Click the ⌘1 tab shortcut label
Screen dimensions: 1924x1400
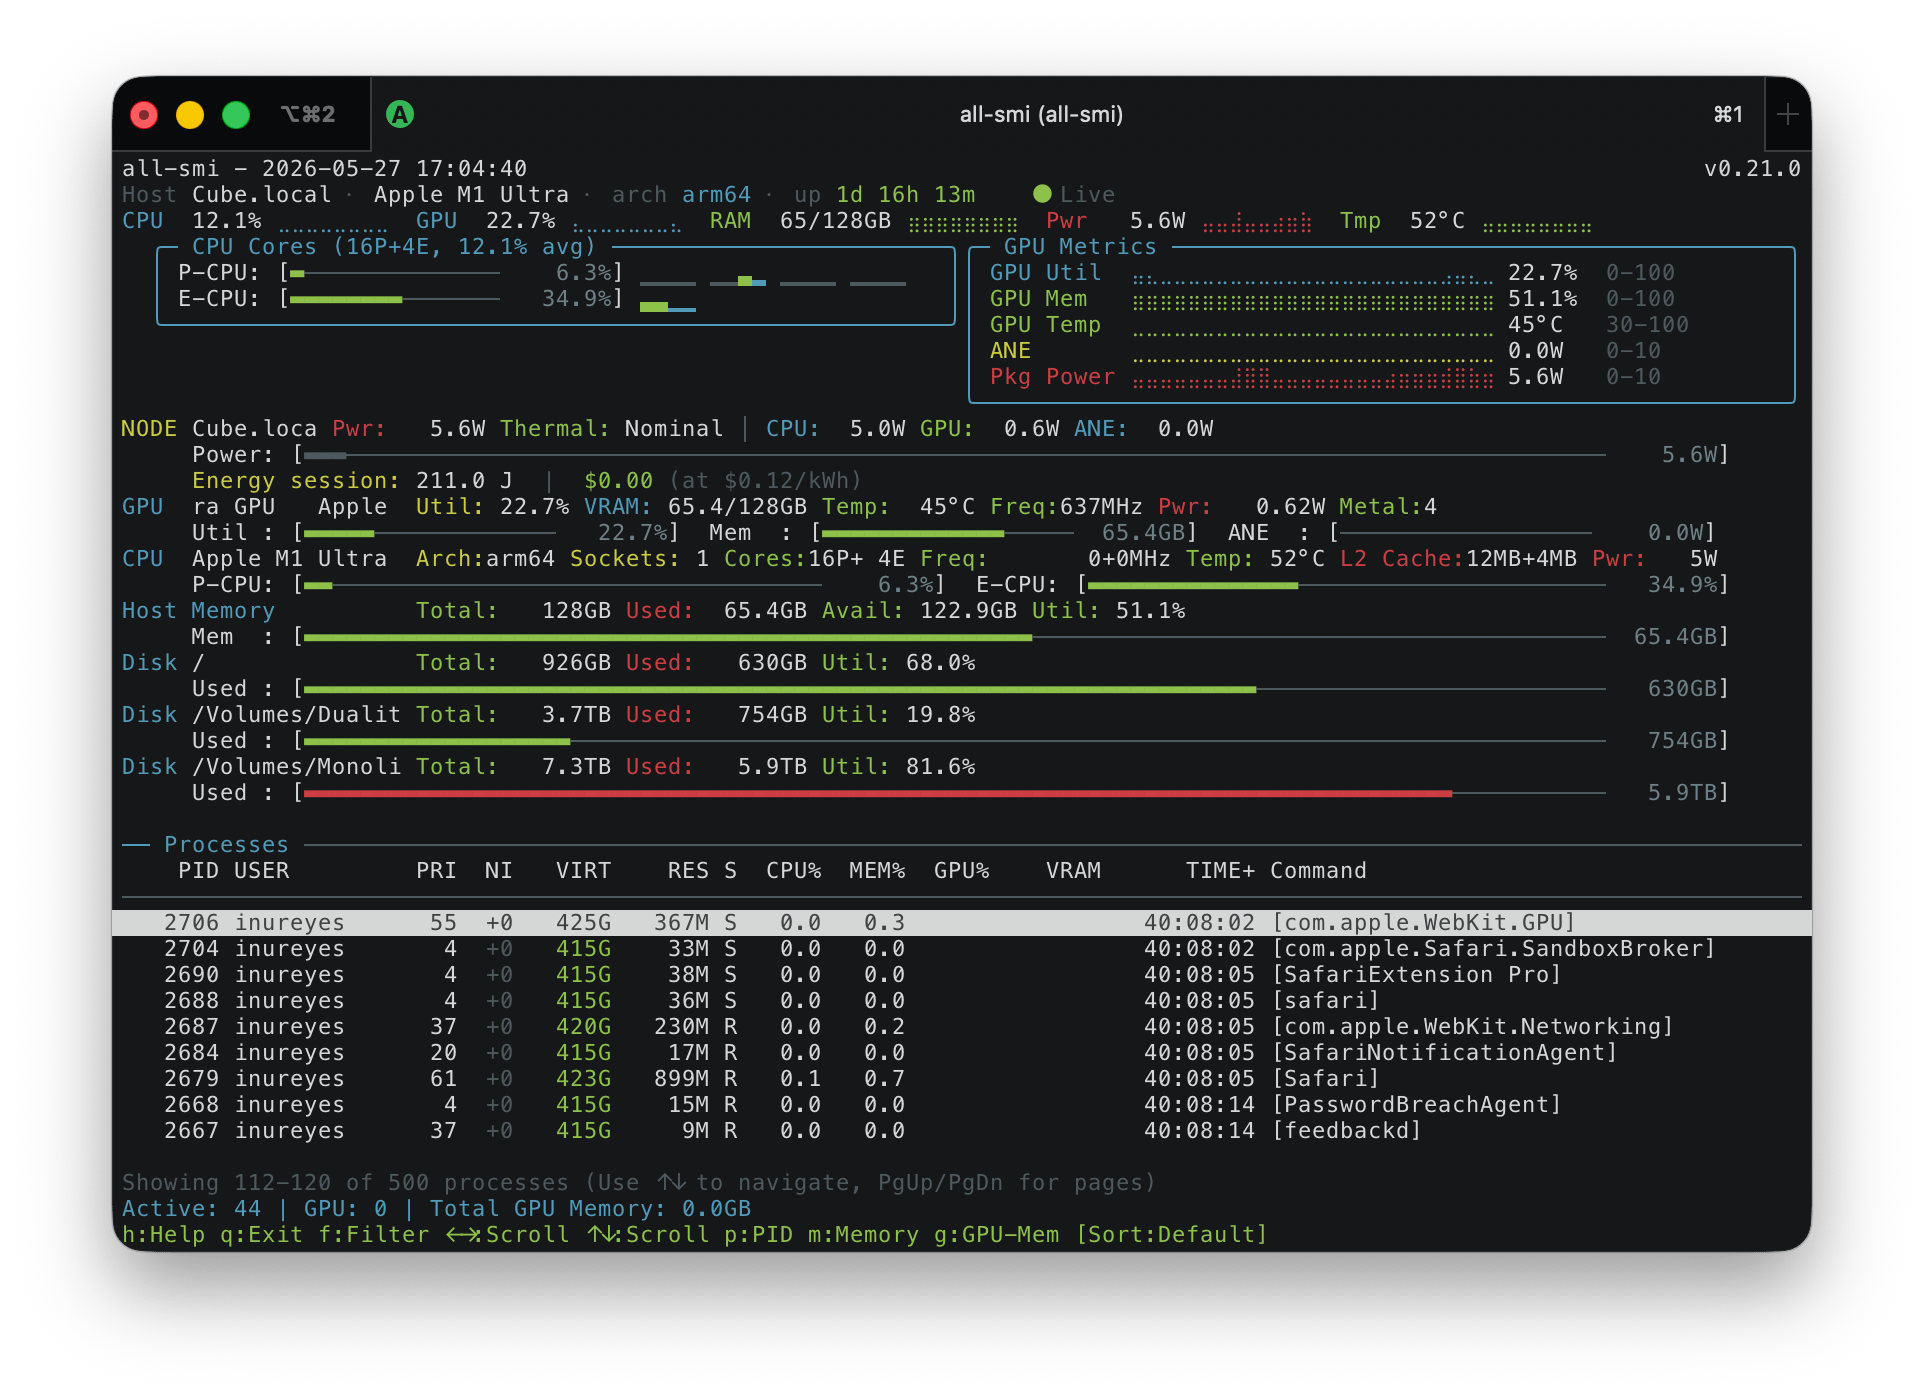(x=1728, y=115)
